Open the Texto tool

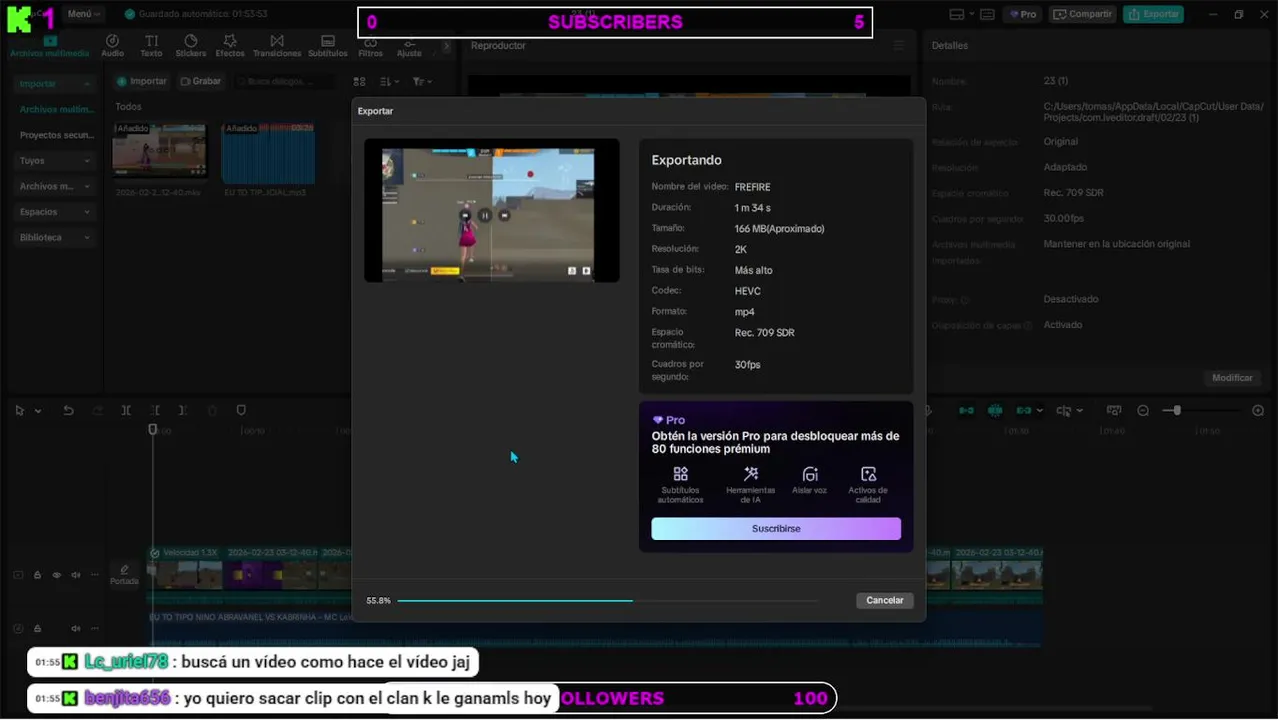pyautogui.click(x=151, y=46)
